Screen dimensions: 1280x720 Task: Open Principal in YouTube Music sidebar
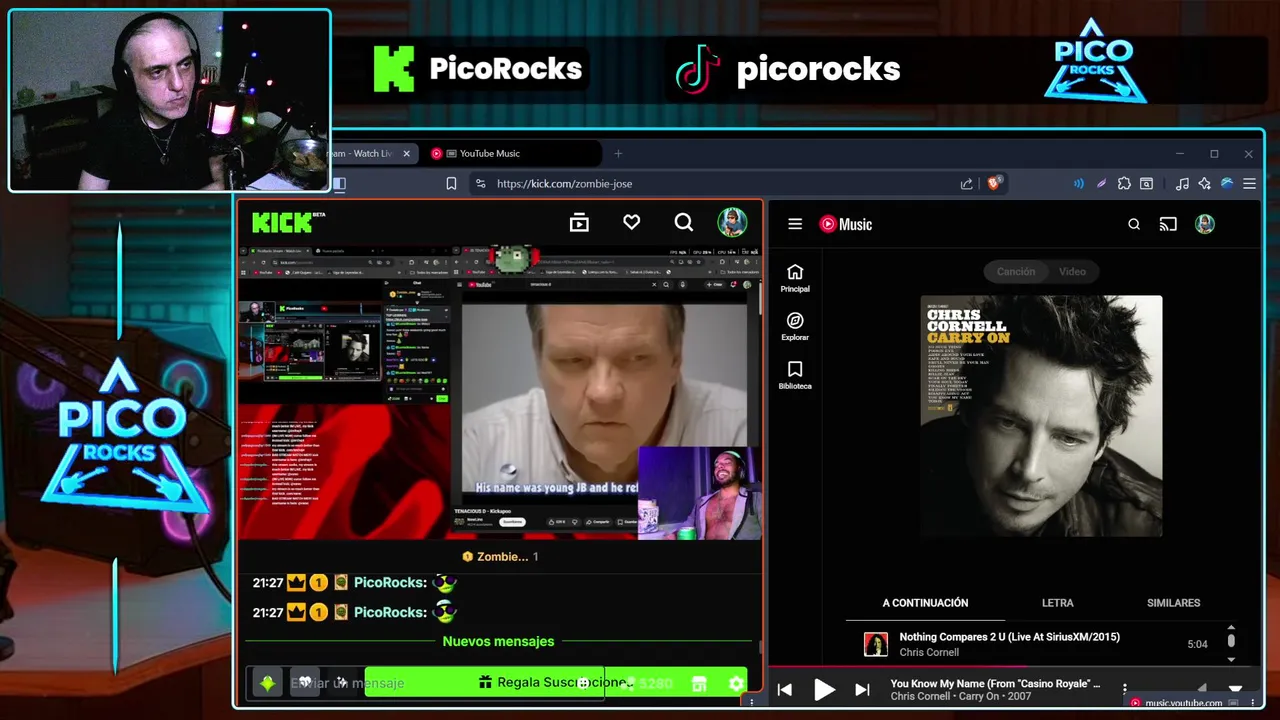click(x=795, y=279)
